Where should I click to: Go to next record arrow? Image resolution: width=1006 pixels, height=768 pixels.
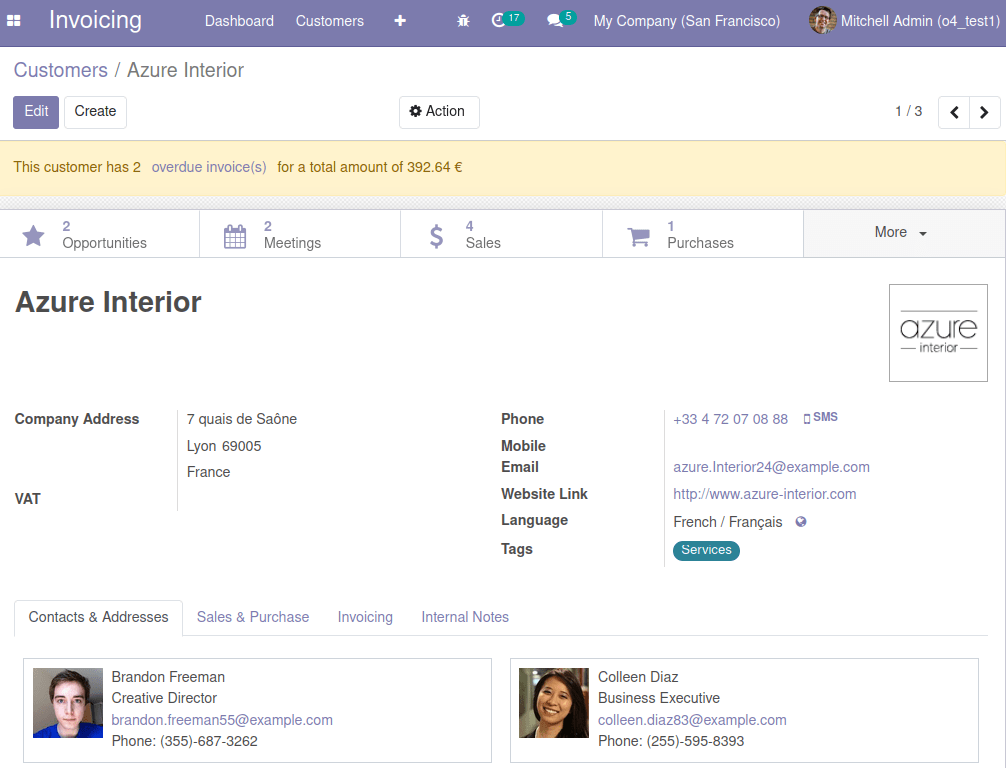pos(984,112)
